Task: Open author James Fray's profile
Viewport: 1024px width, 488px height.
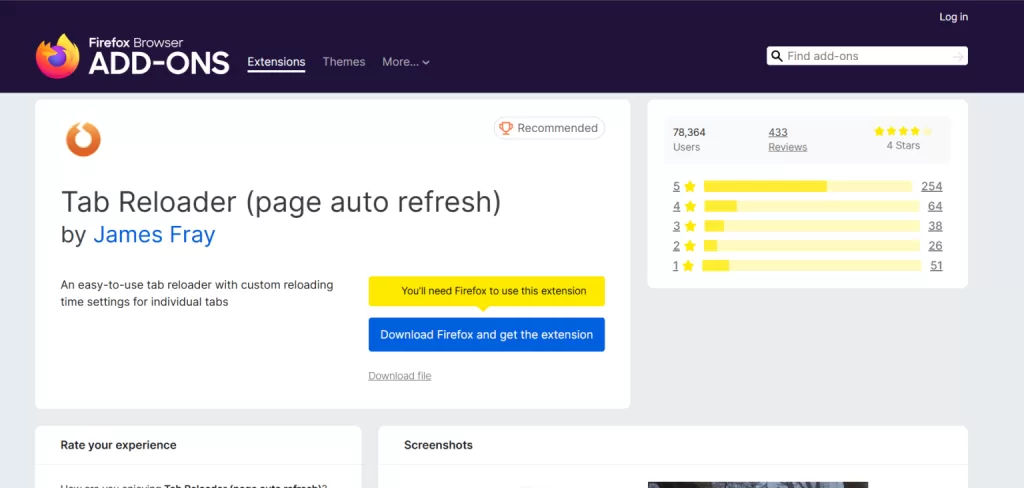Action: pos(154,235)
